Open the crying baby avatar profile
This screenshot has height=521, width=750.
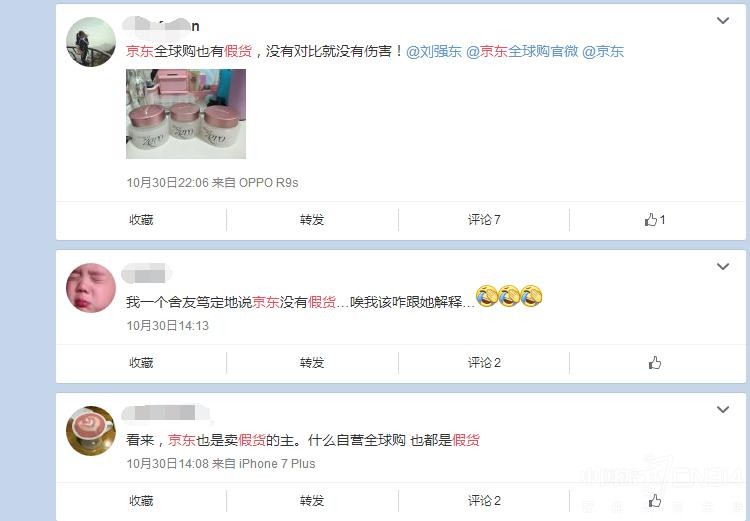coord(91,288)
